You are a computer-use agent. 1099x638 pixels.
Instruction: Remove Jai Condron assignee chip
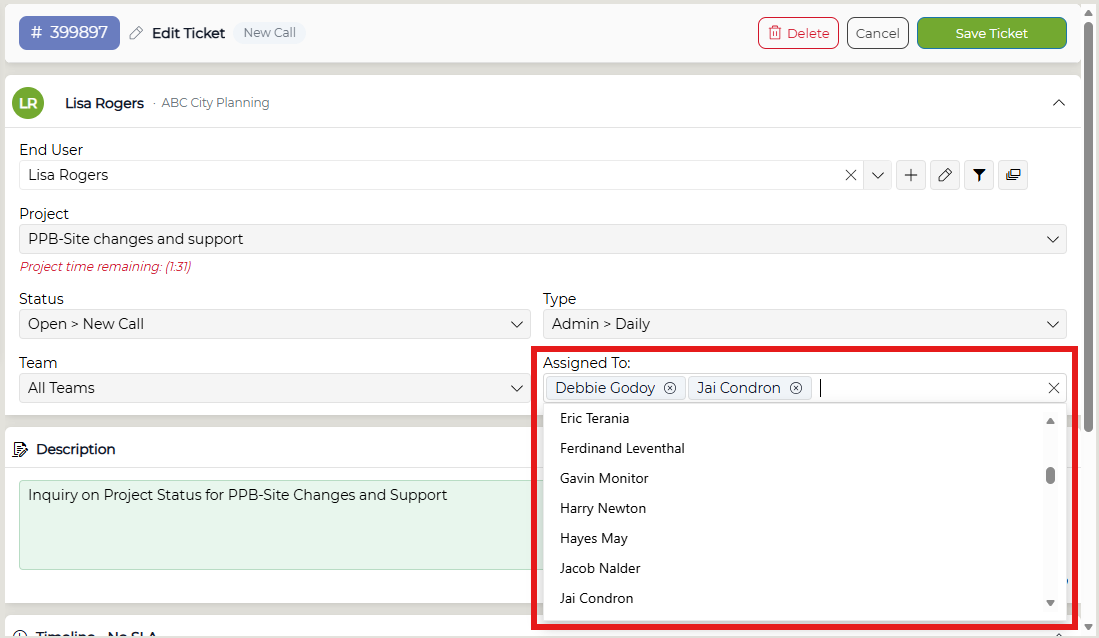796,388
